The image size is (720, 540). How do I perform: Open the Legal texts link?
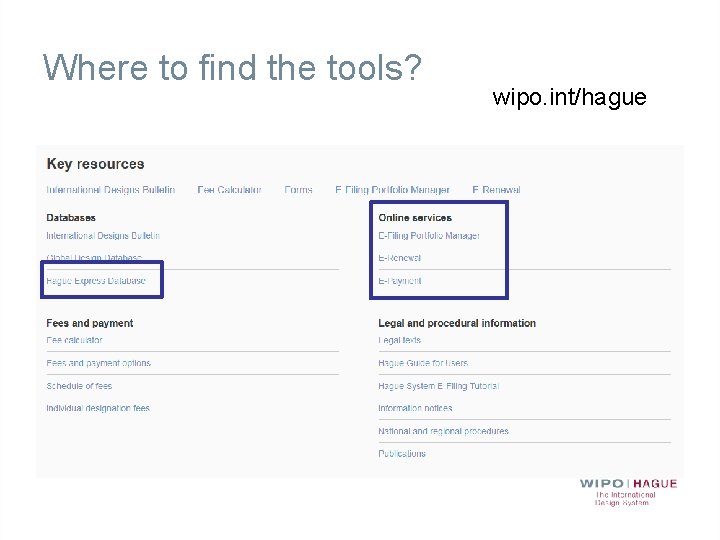coord(399,340)
